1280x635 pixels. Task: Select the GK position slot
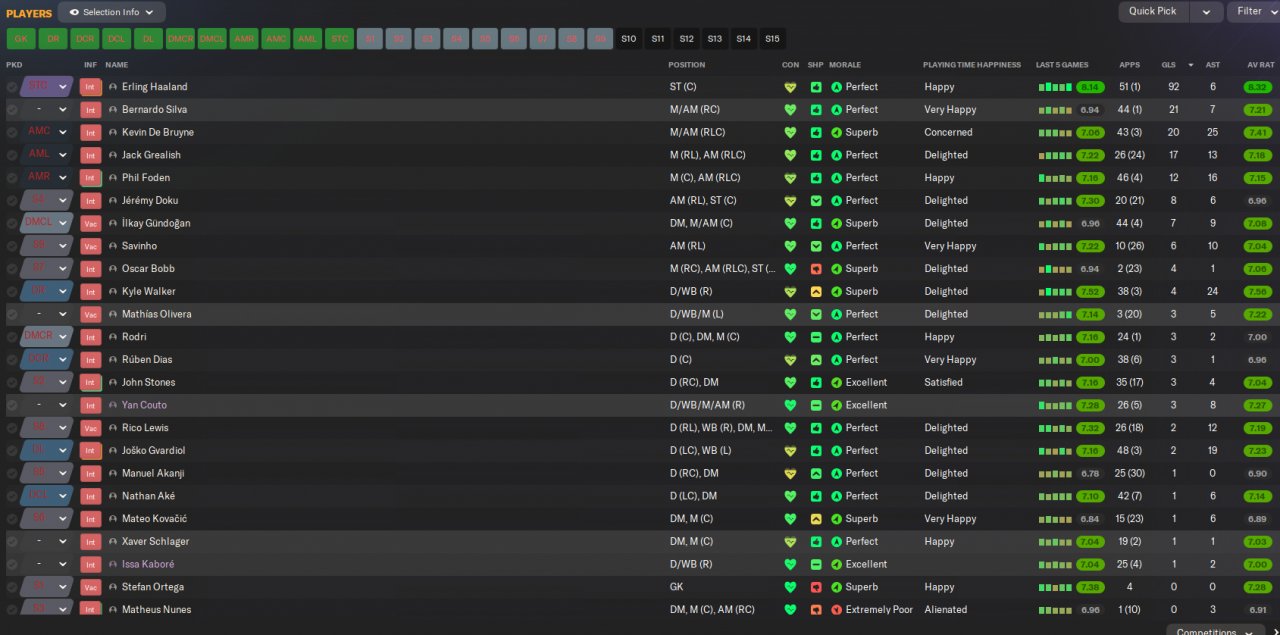pos(21,39)
